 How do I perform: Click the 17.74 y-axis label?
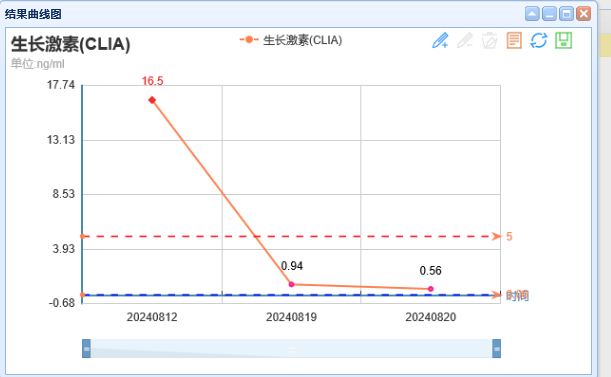coord(61,85)
